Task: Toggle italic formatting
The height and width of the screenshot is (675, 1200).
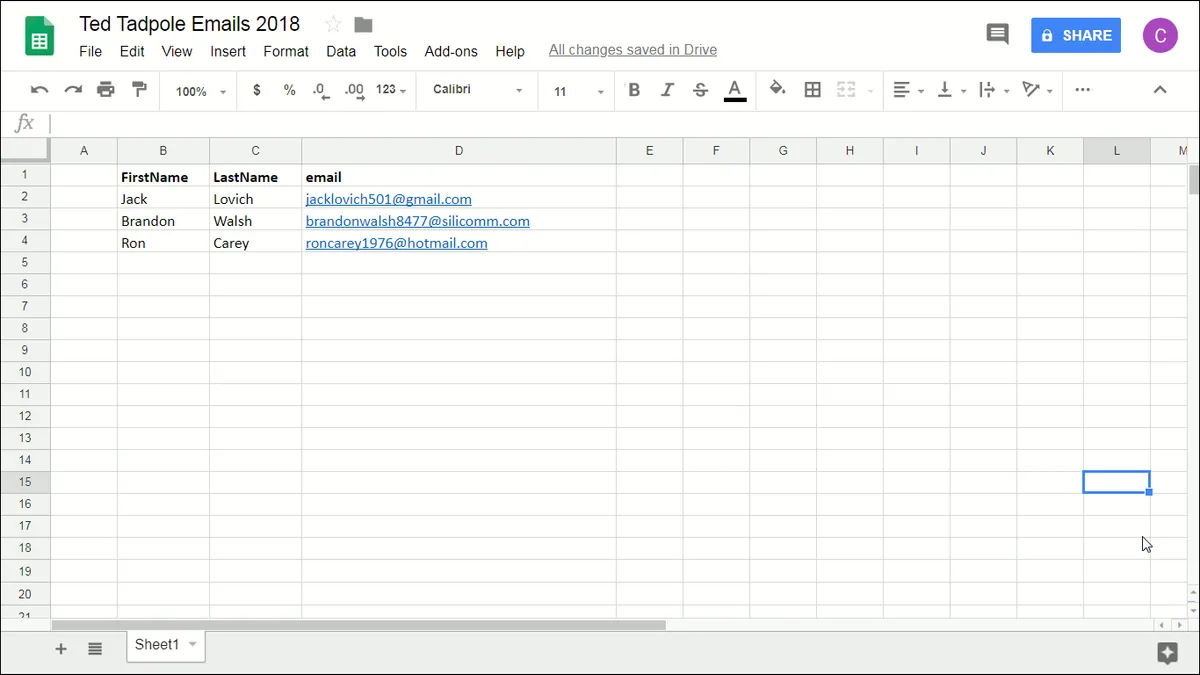Action: 667,90
